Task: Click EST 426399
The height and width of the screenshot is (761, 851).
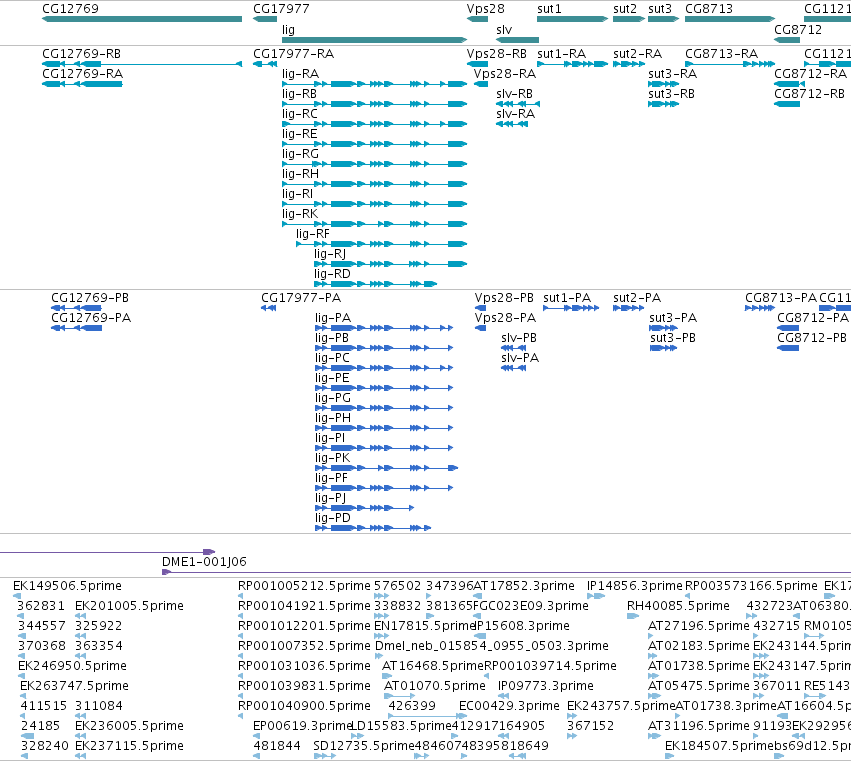Action: pyautogui.click(x=412, y=706)
